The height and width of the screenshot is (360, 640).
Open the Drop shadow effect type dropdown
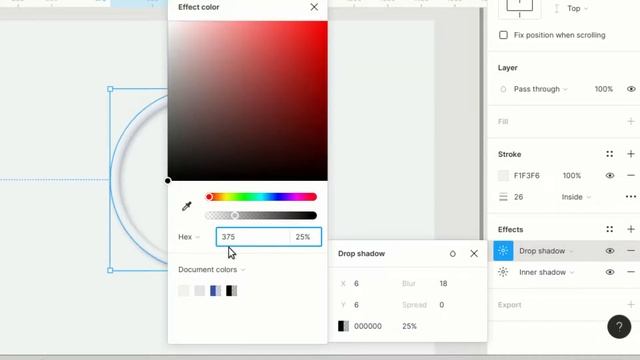point(546,251)
